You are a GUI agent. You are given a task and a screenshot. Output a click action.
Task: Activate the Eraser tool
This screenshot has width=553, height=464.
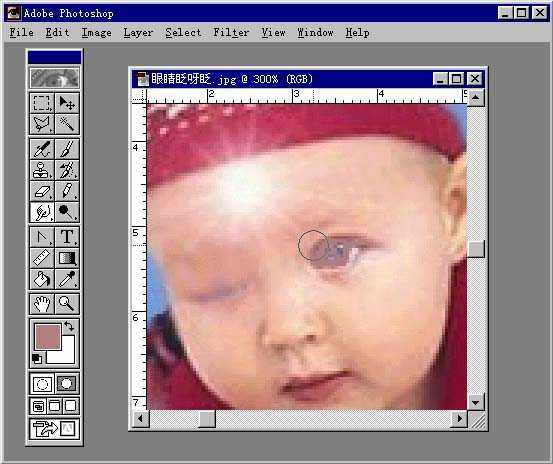point(42,191)
